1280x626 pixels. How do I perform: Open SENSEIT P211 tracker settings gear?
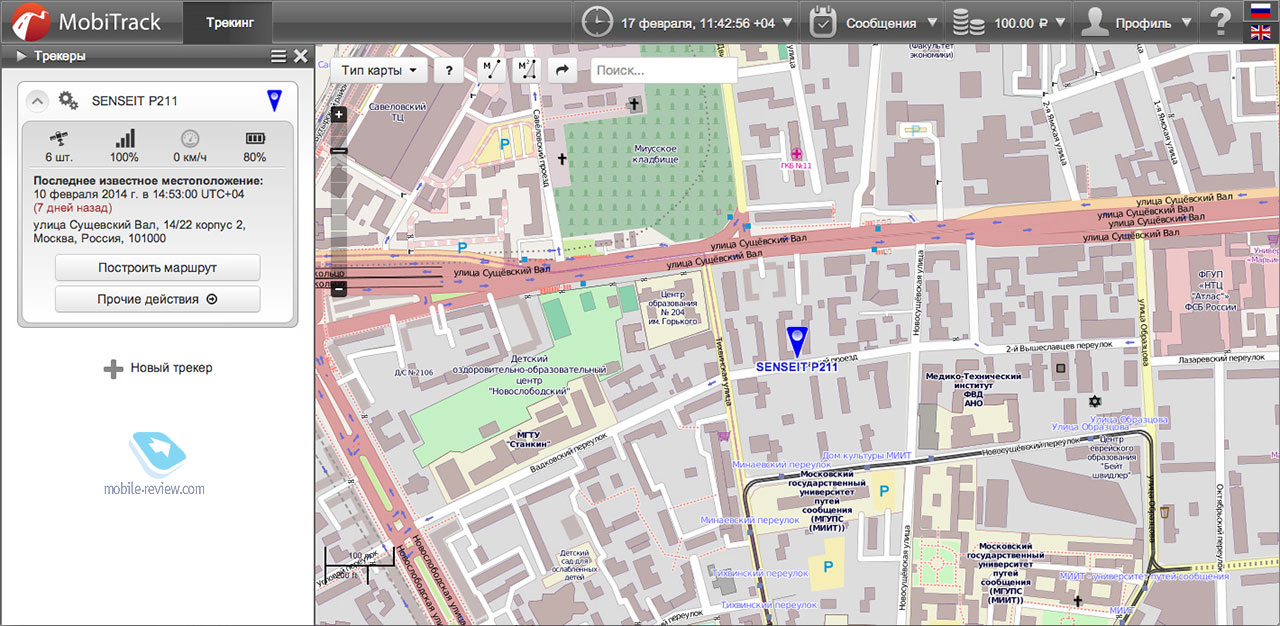click(68, 100)
